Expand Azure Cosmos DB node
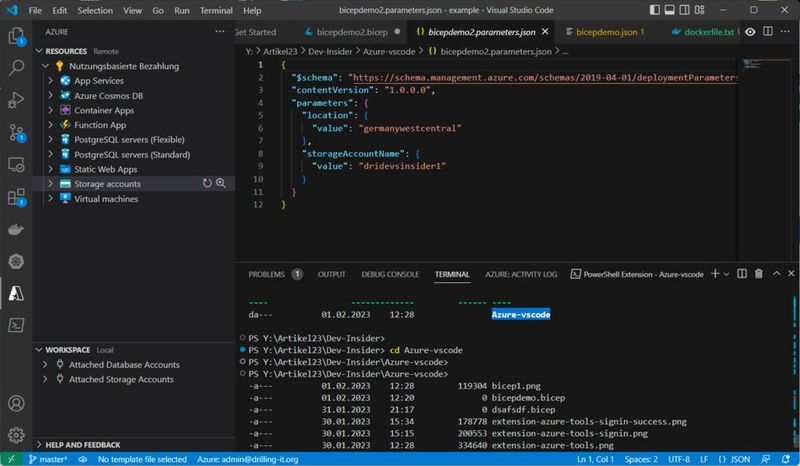This screenshot has height=466, width=800. (51, 95)
